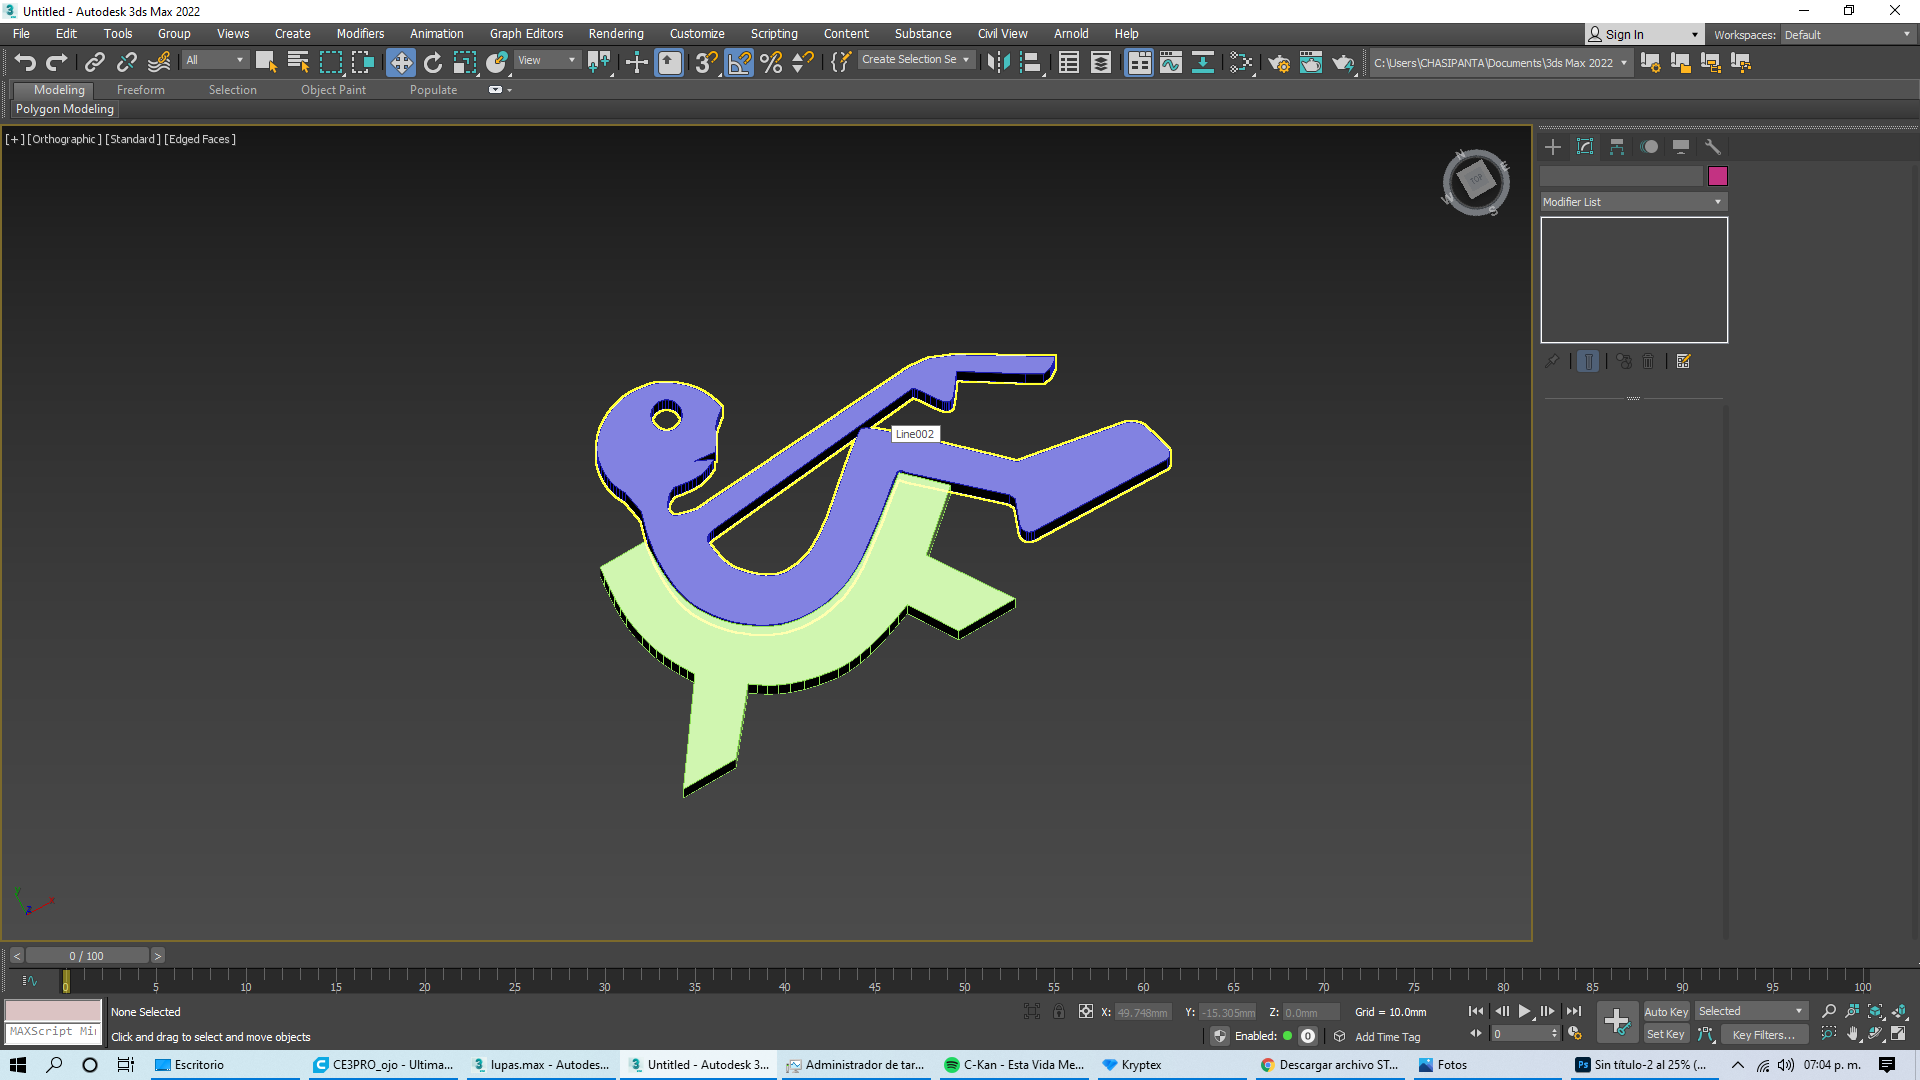Open the Curve Editor
The image size is (1920, 1080).
pyautogui.click(x=1171, y=63)
